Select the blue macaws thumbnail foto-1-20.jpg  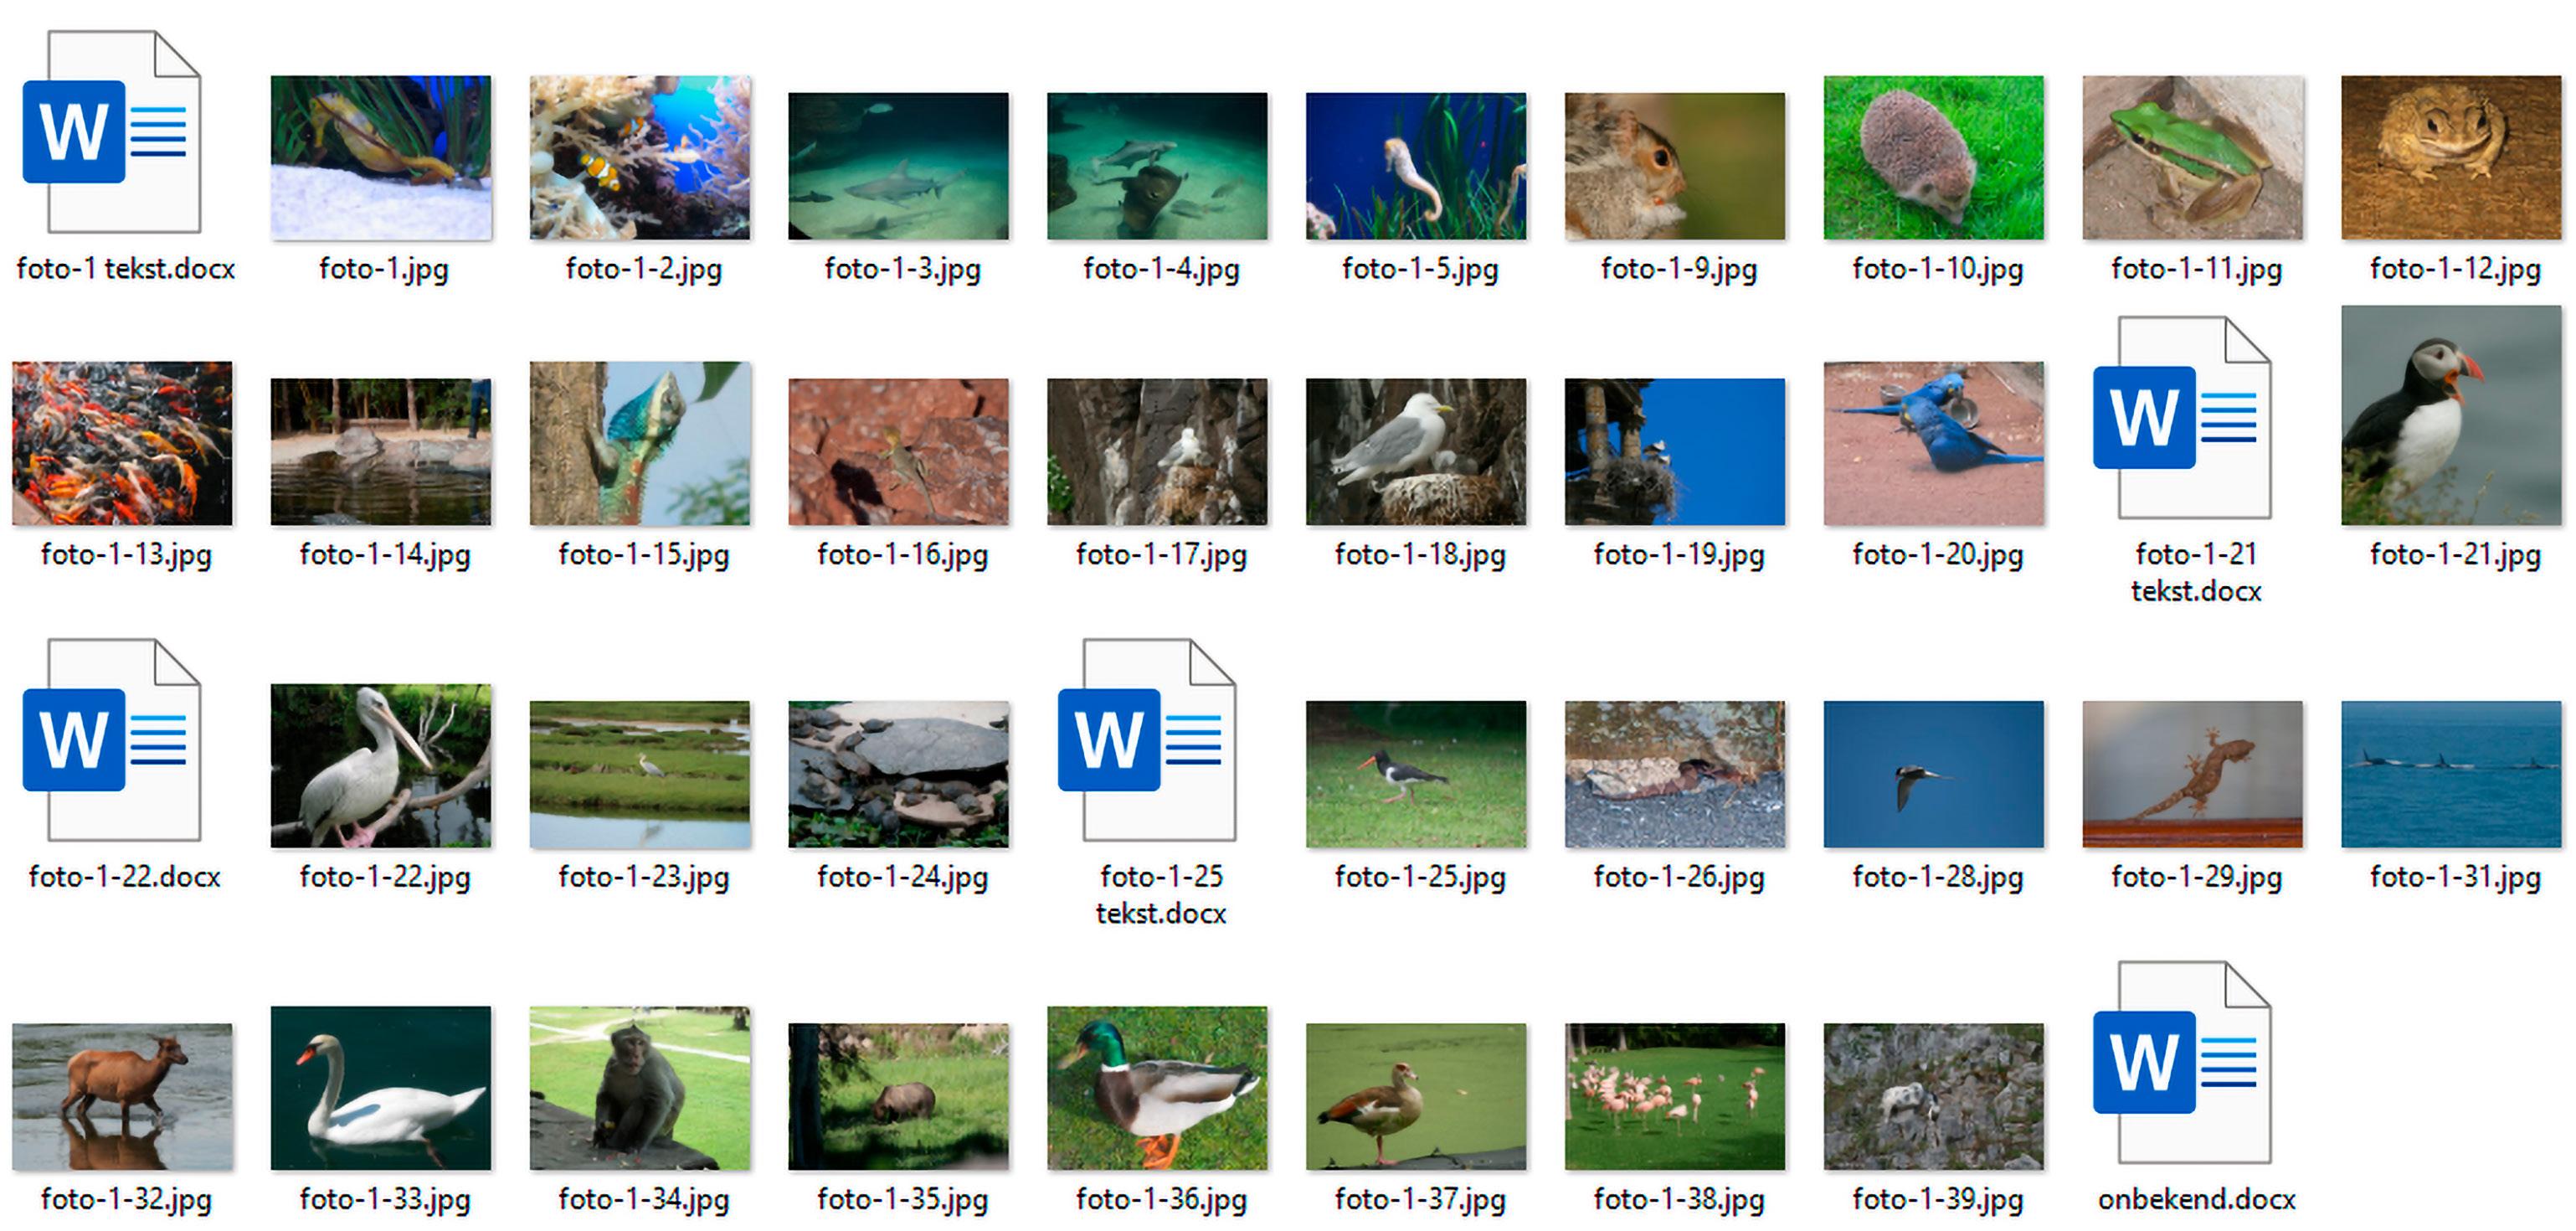click(1933, 443)
